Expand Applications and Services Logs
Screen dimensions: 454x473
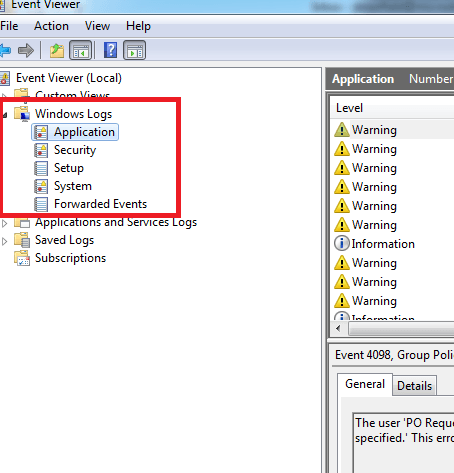point(4,223)
